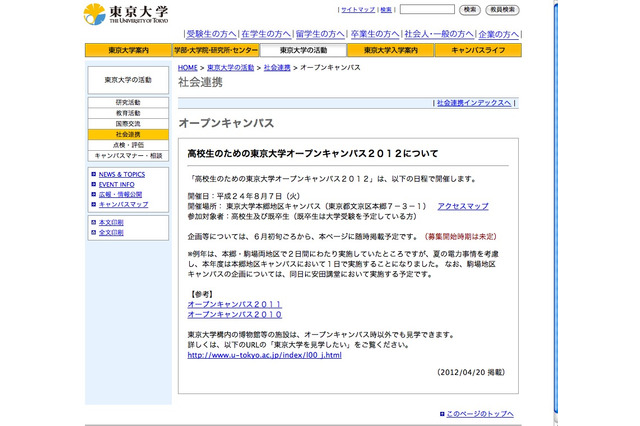Select the 学部・大学院・研究所・センター tab
The image size is (640, 426).
point(216,50)
